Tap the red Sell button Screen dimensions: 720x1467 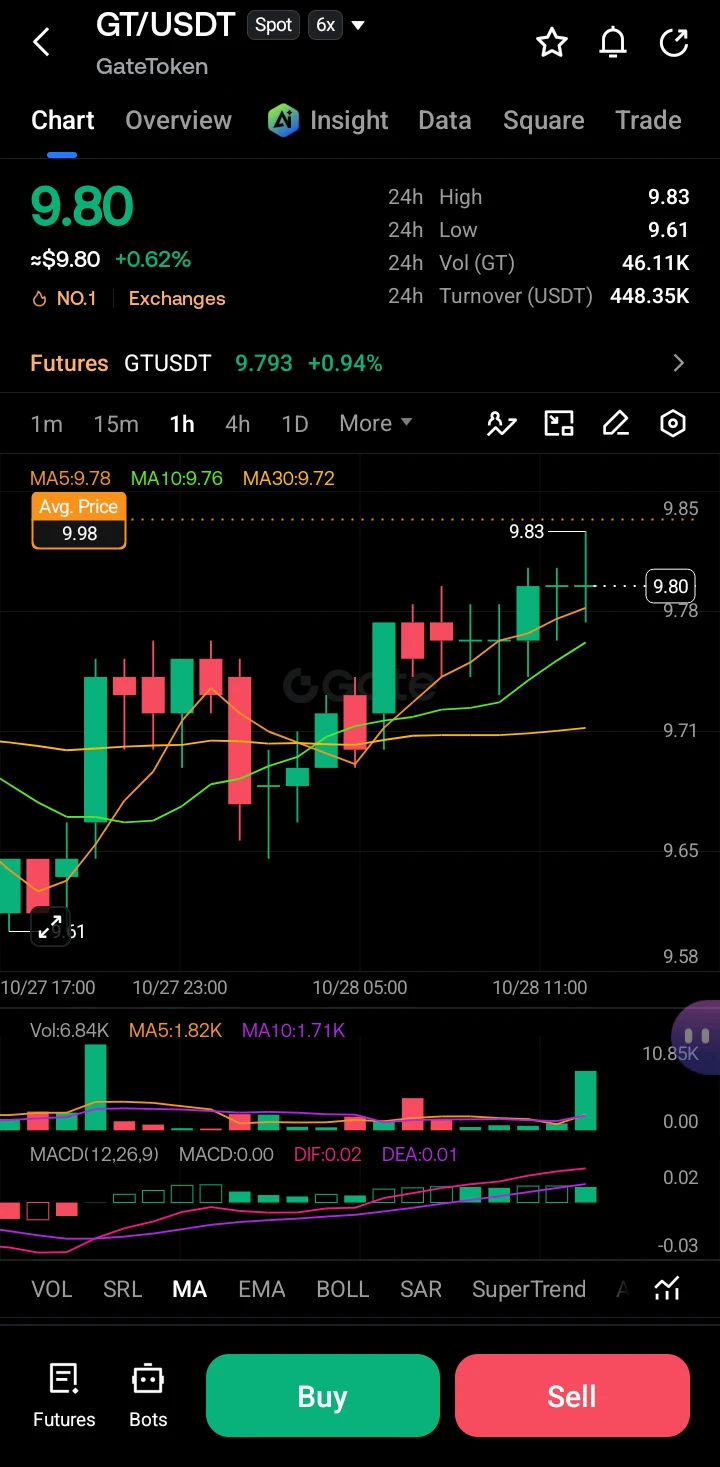(x=572, y=1395)
